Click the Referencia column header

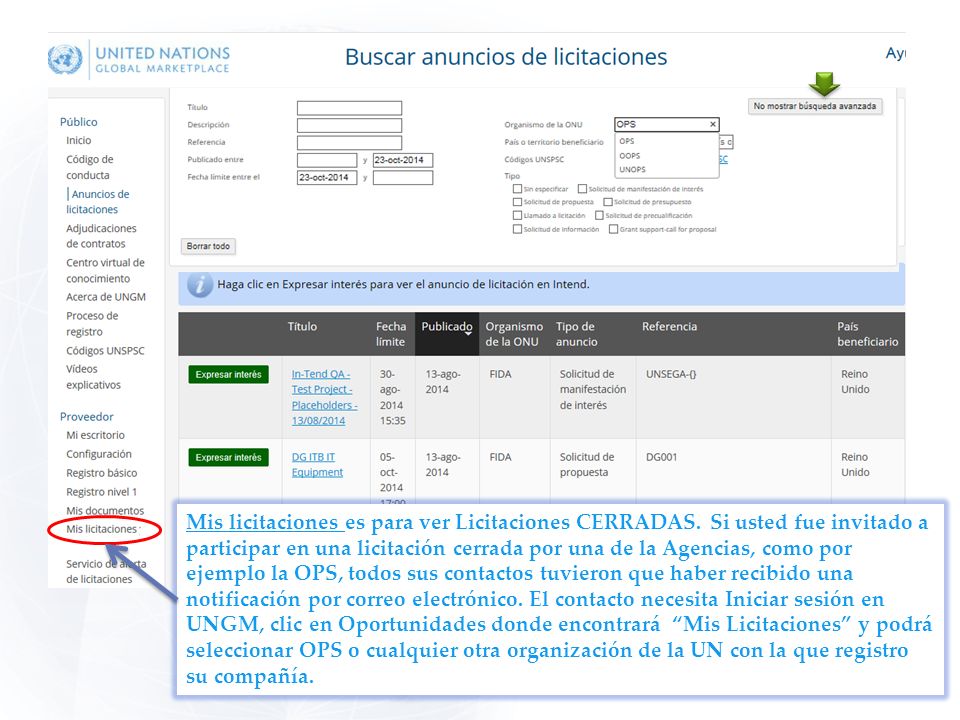coord(669,327)
